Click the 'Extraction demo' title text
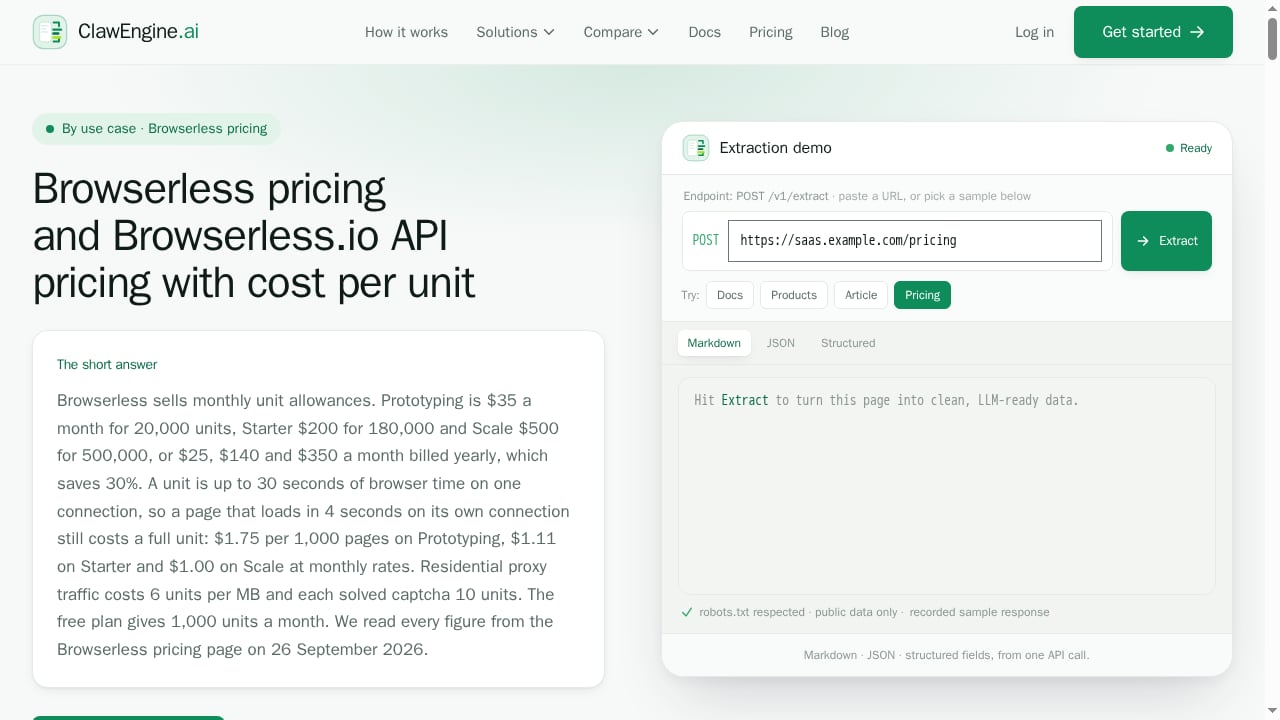Screen dimensions: 1280x720 point(775,148)
